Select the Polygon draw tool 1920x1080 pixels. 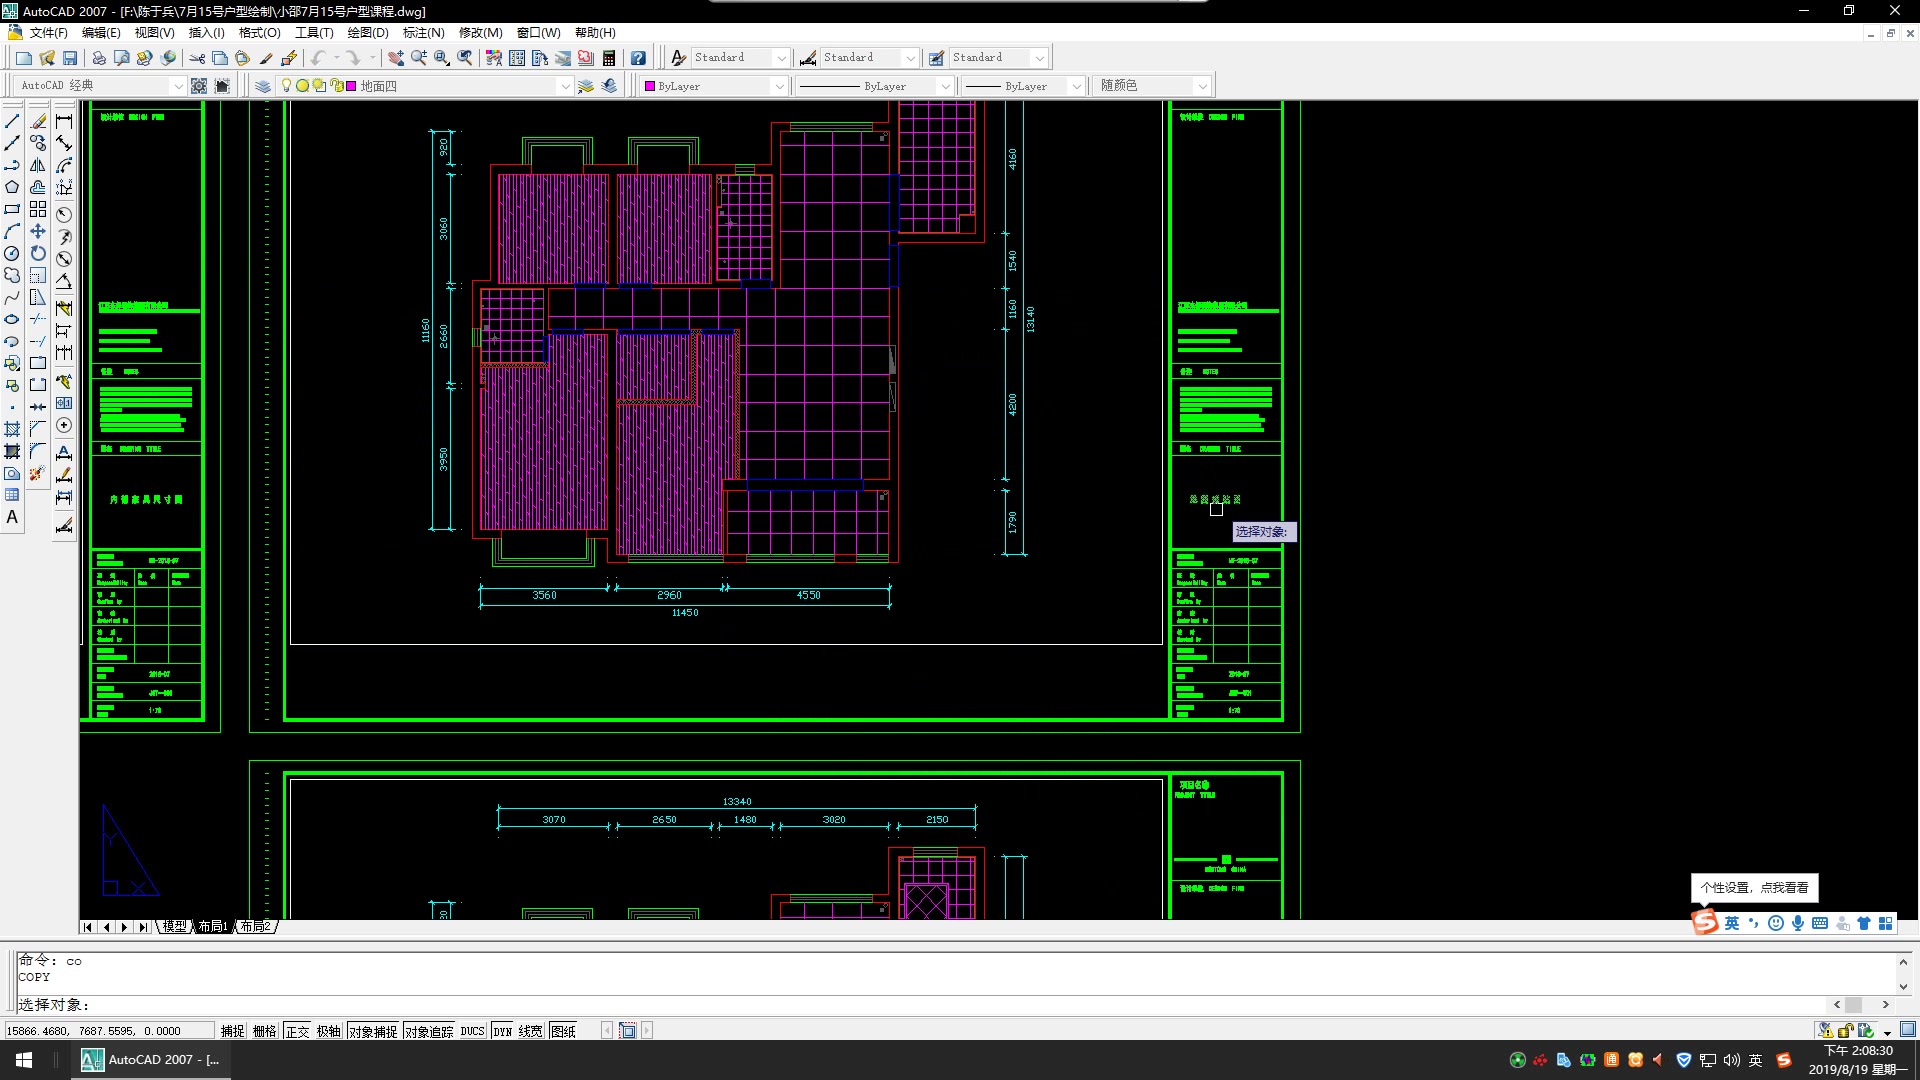(x=12, y=187)
